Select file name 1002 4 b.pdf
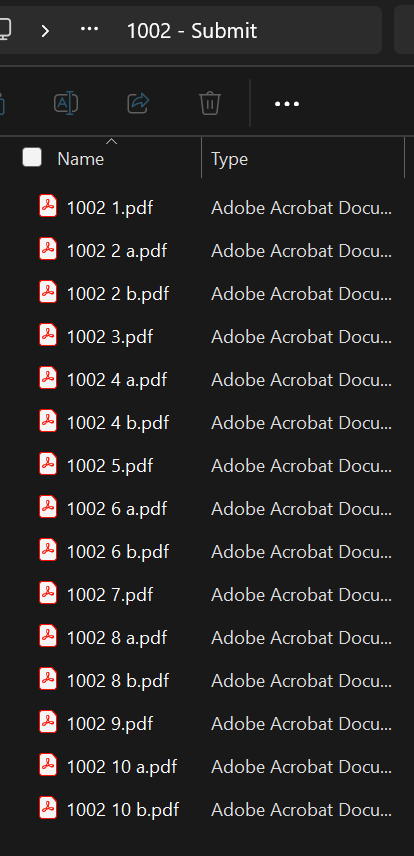 118,423
